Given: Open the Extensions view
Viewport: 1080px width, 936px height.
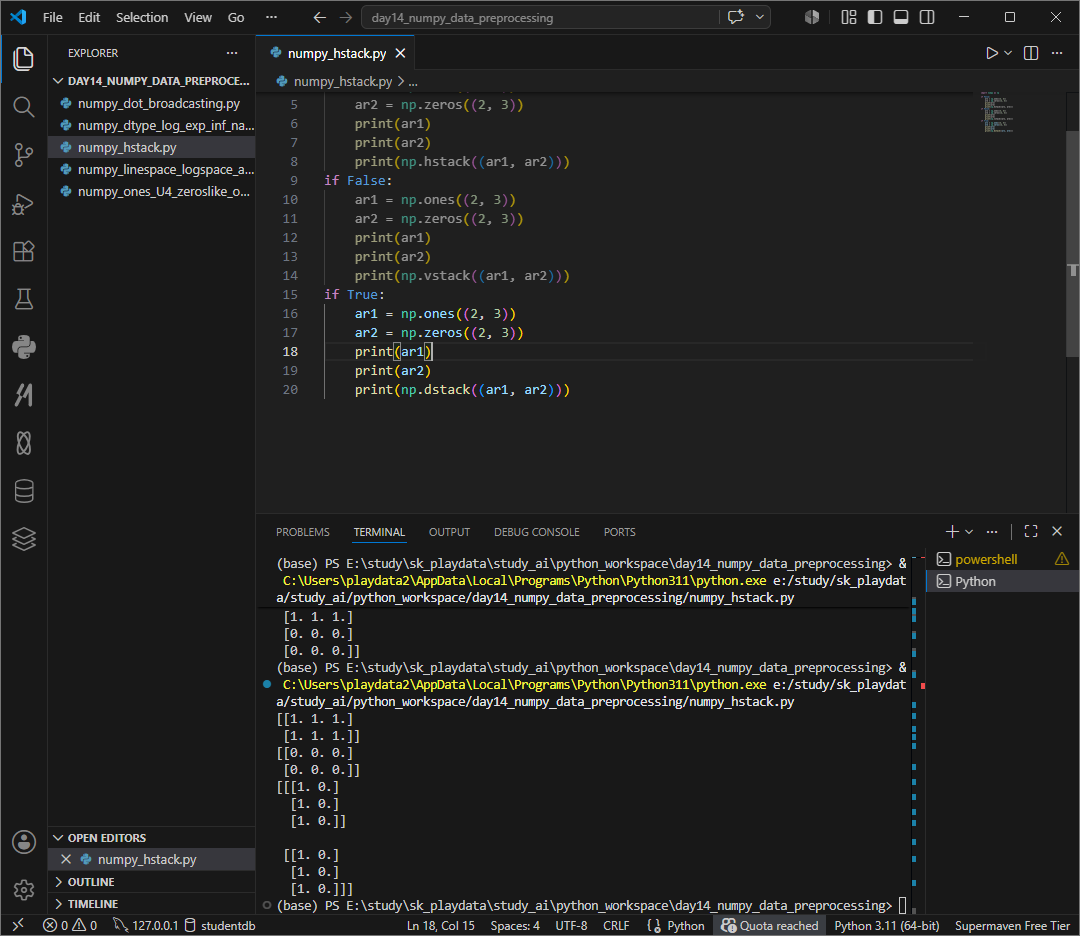Looking at the screenshot, I should [23, 251].
